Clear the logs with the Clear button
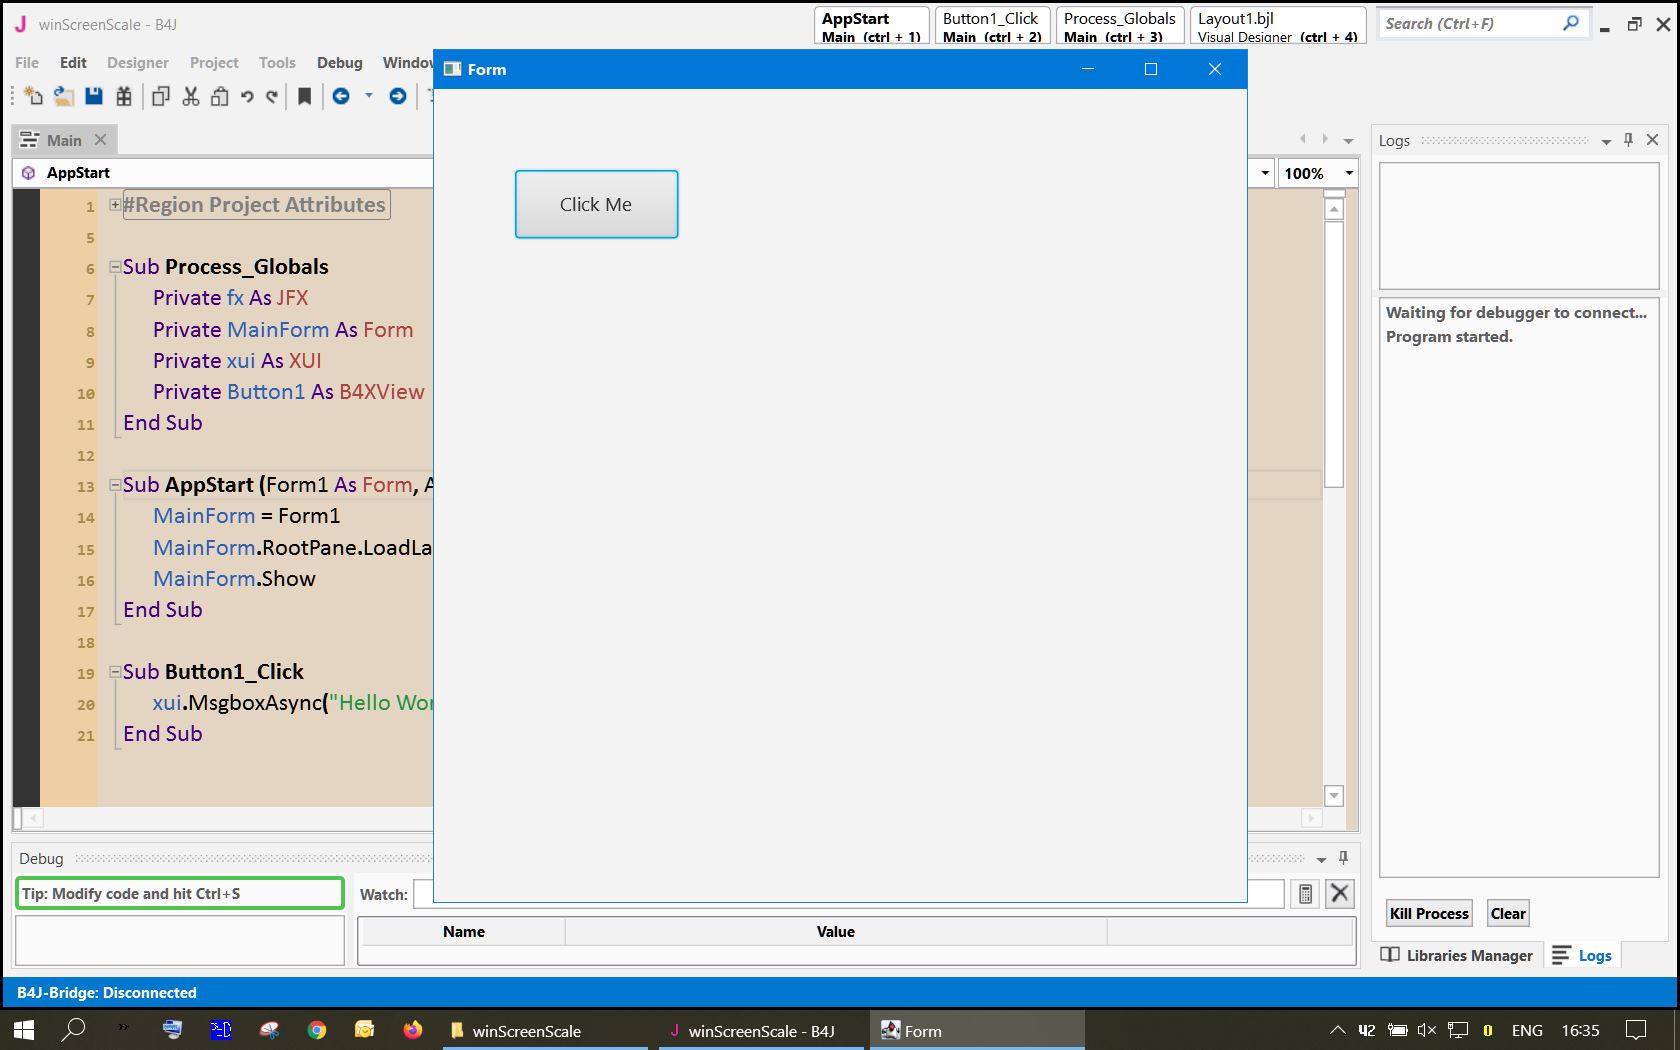The height and width of the screenshot is (1050, 1680). point(1508,913)
